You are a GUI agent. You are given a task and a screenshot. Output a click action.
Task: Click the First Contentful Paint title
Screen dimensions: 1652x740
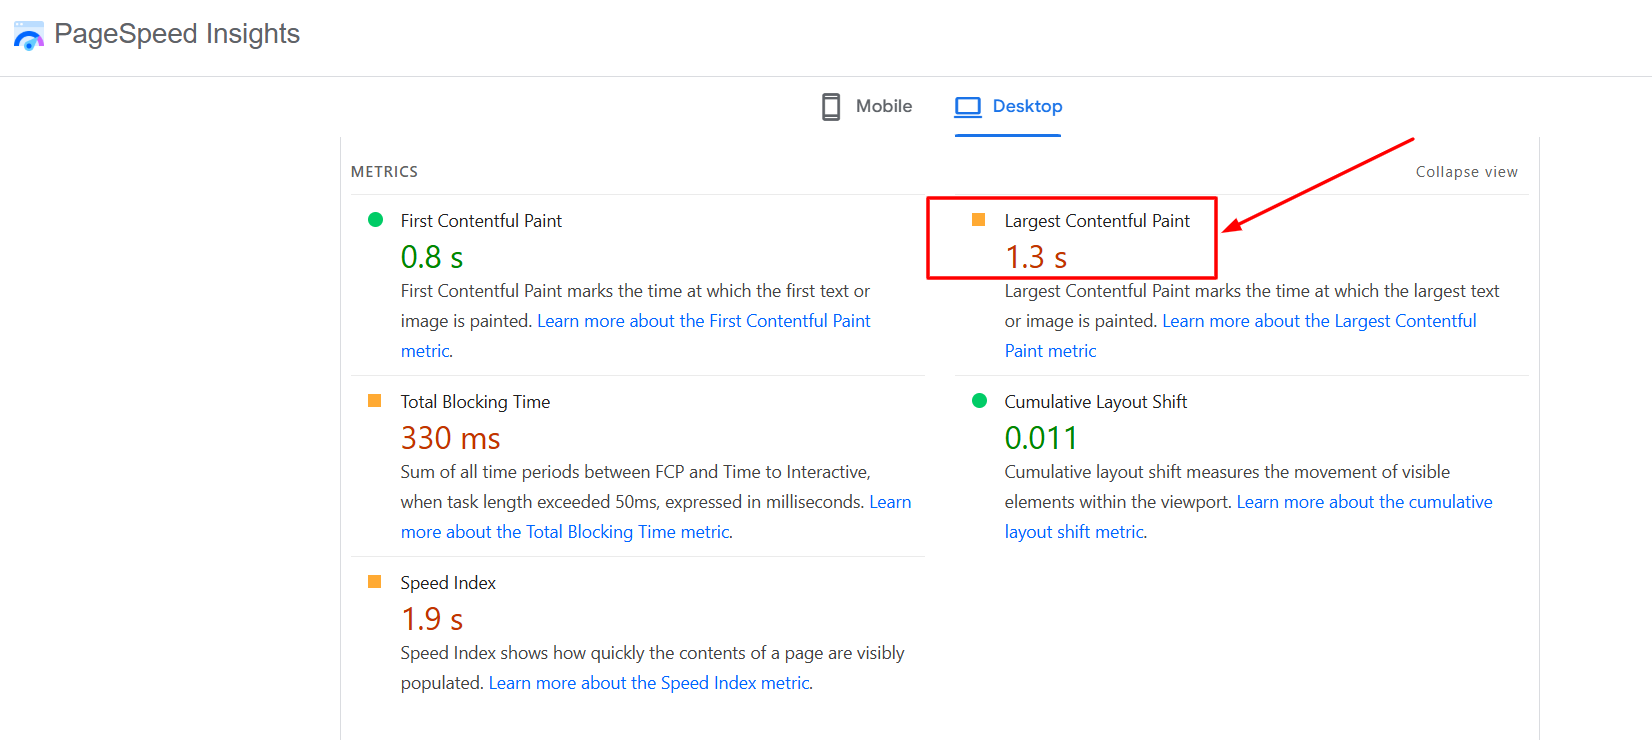481,221
